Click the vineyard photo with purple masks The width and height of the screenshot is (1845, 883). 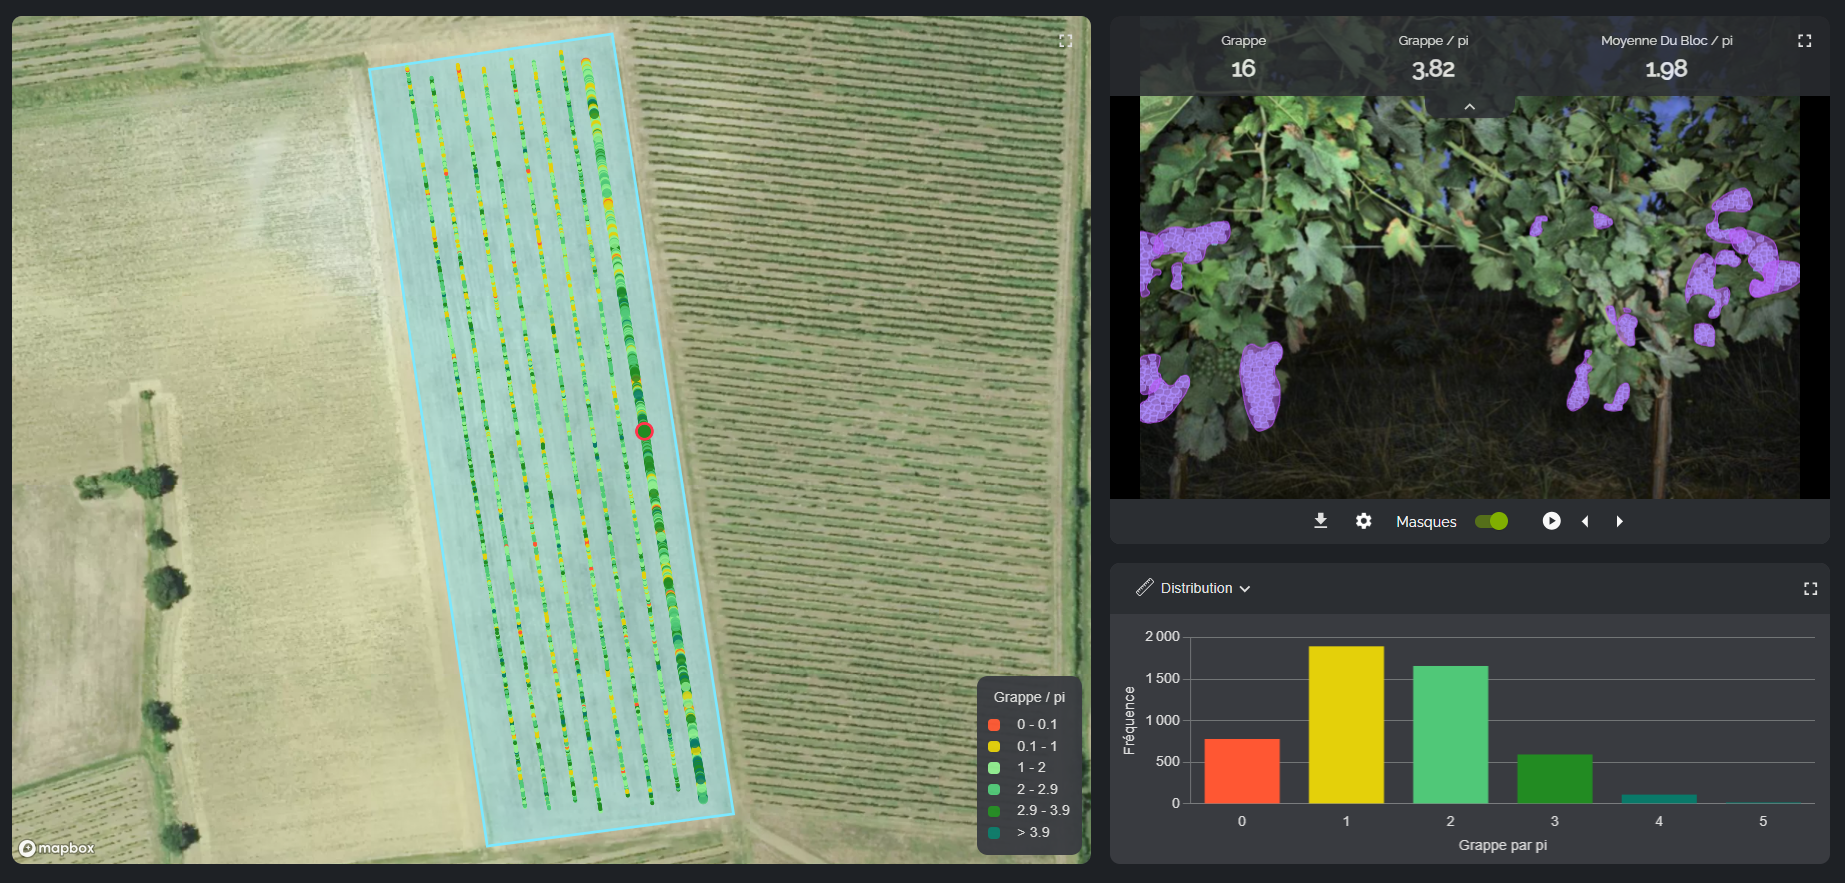point(1469,297)
